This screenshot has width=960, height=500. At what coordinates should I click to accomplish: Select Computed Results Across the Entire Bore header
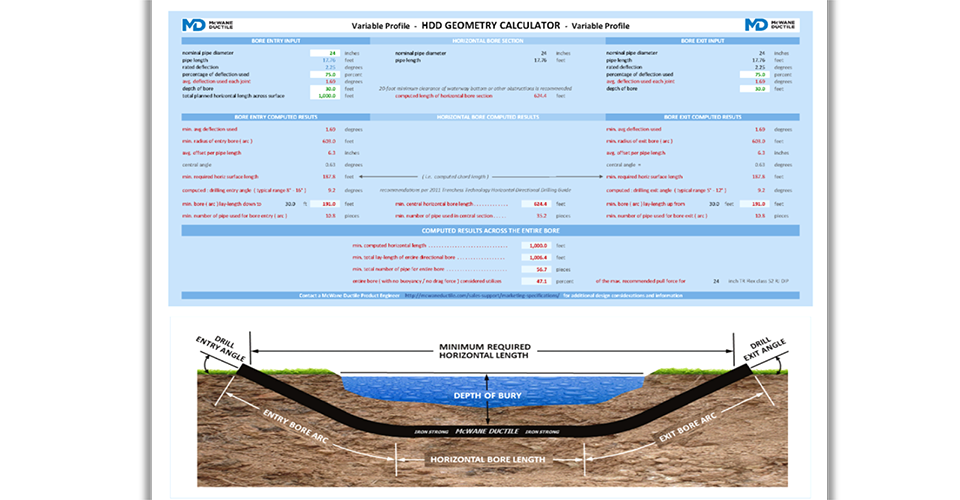tap(487, 231)
